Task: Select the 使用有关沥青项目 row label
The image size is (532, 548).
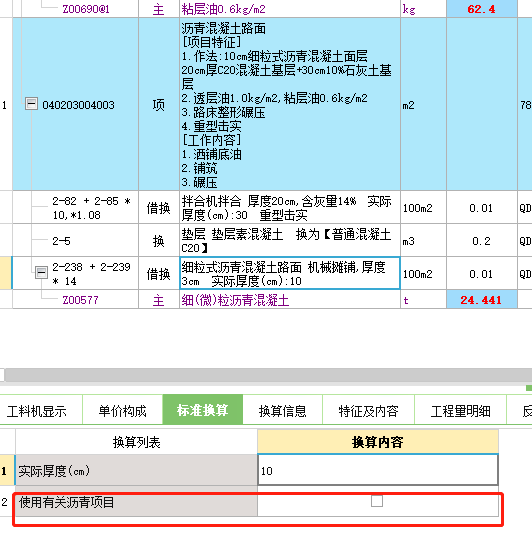Action: (136, 503)
